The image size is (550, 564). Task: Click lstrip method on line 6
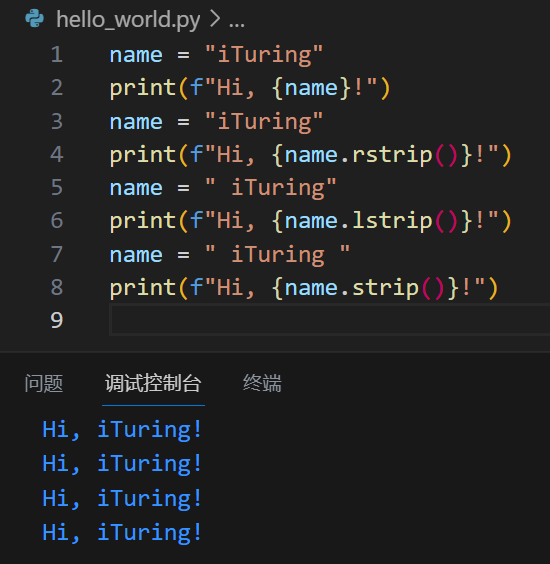392,222
